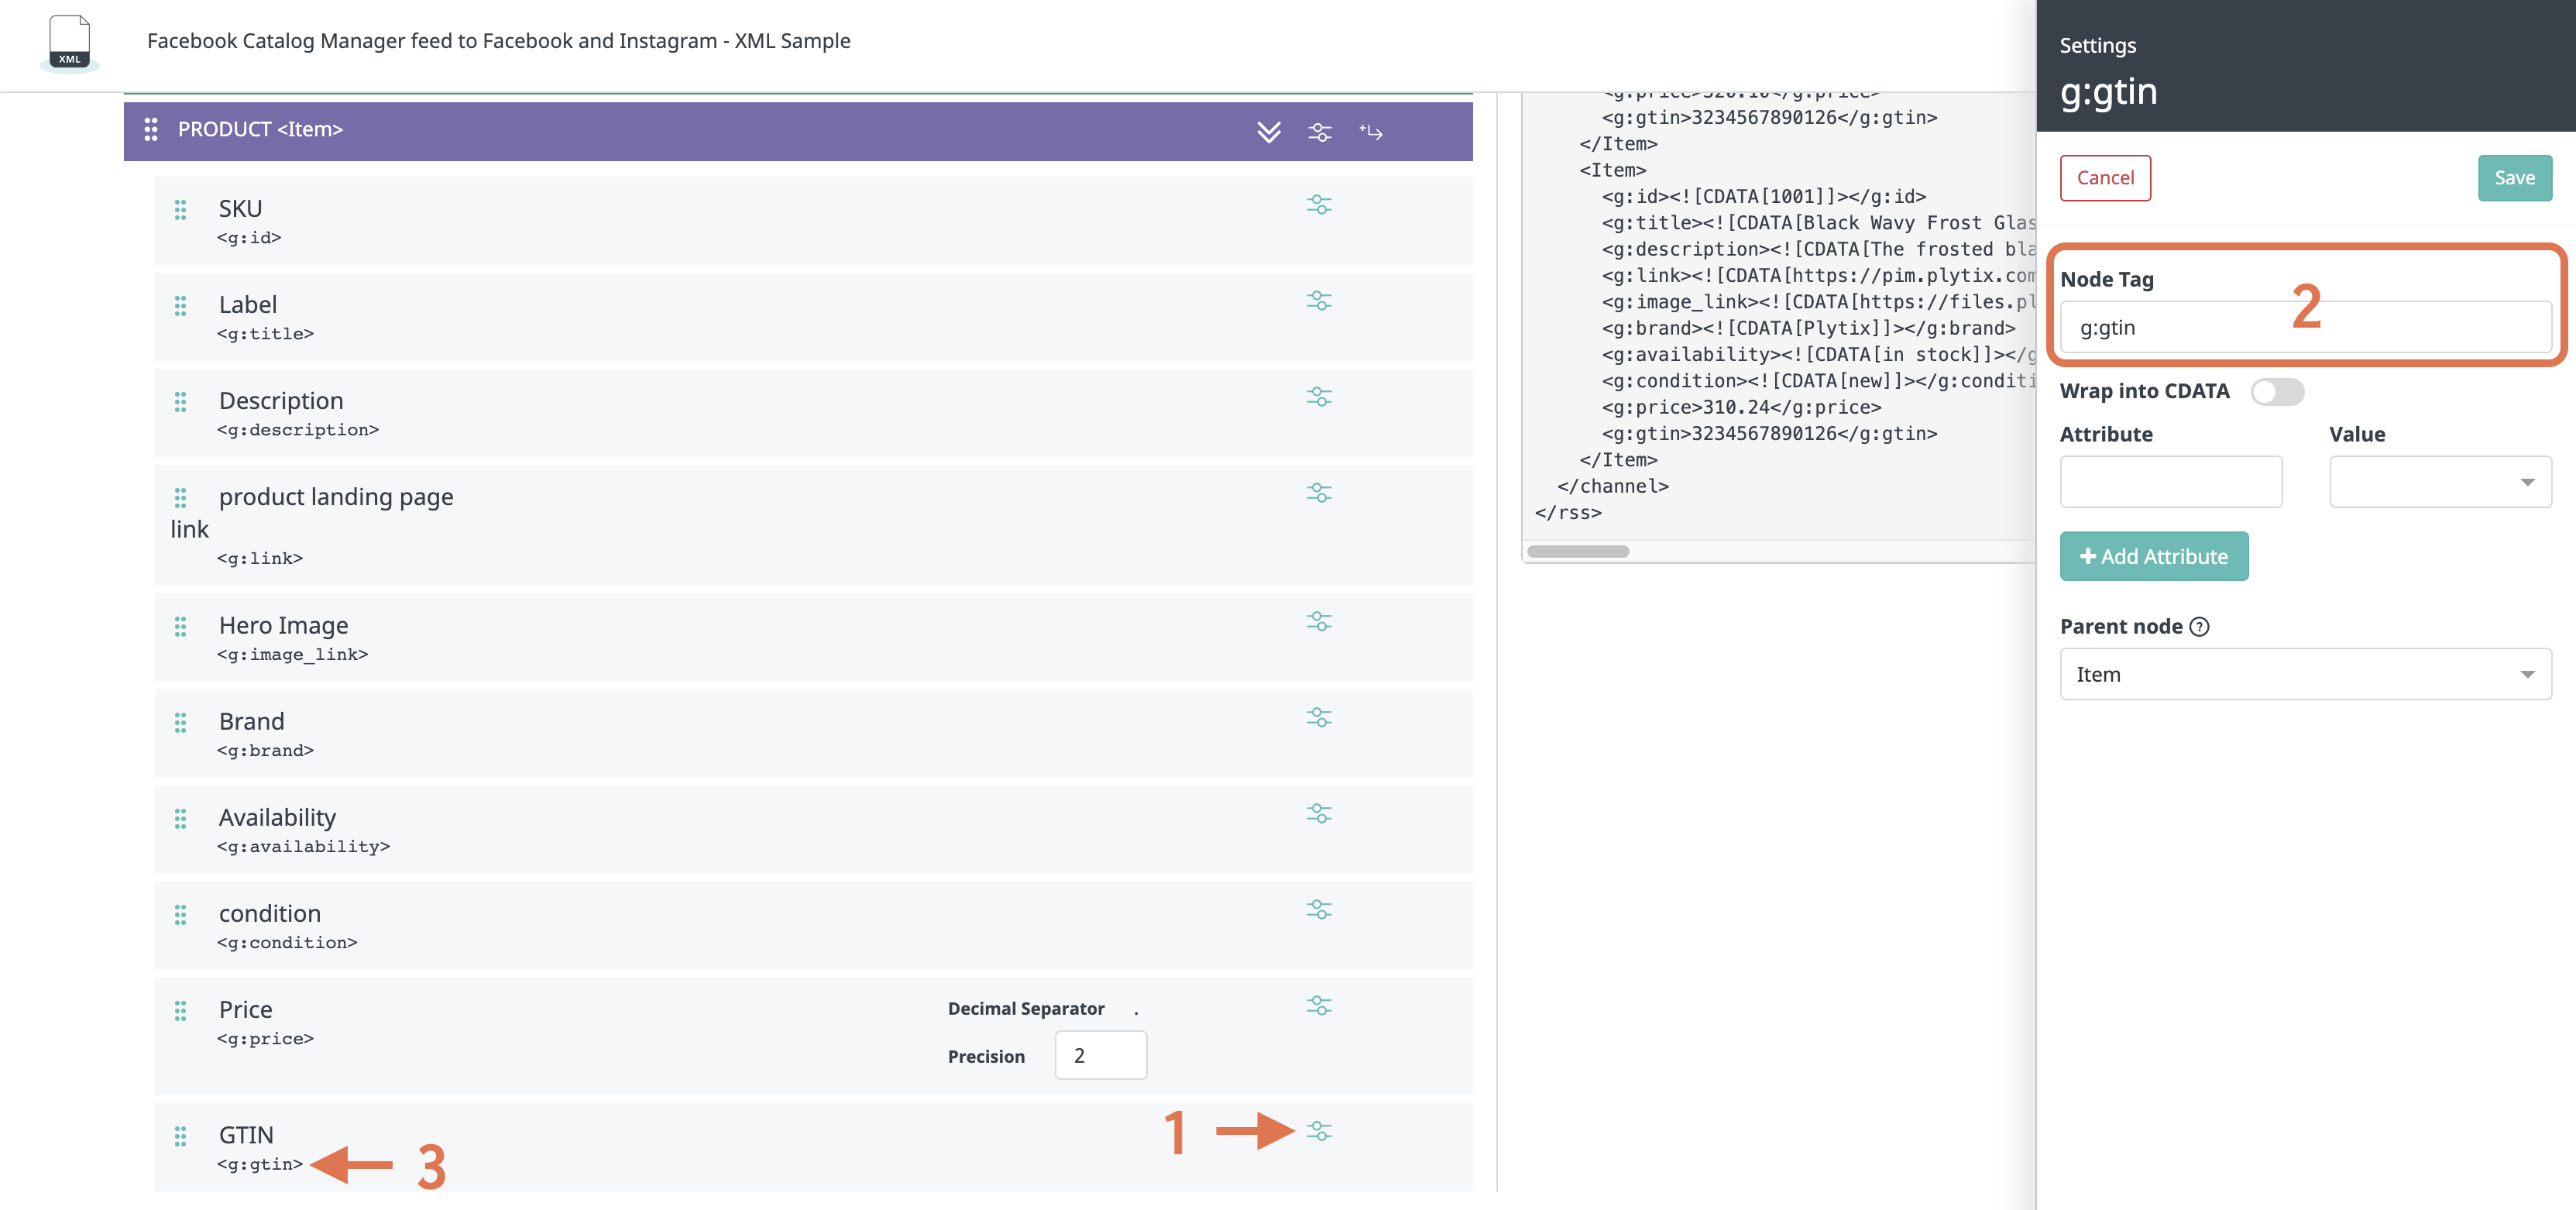Click the Price row drag handle
The width and height of the screenshot is (2576, 1210).
click(180, 1010)
